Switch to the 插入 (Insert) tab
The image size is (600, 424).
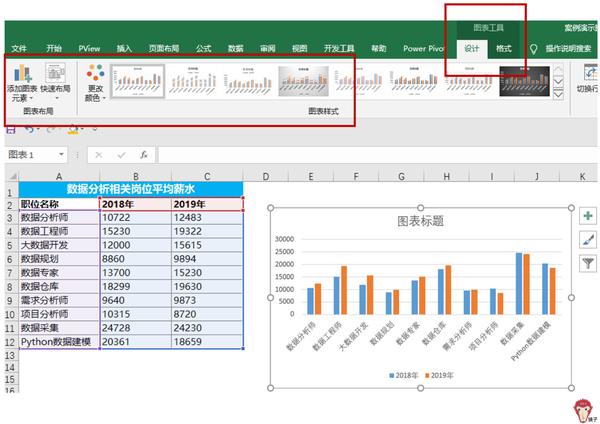pyautogui.click(x=124, y=49)
